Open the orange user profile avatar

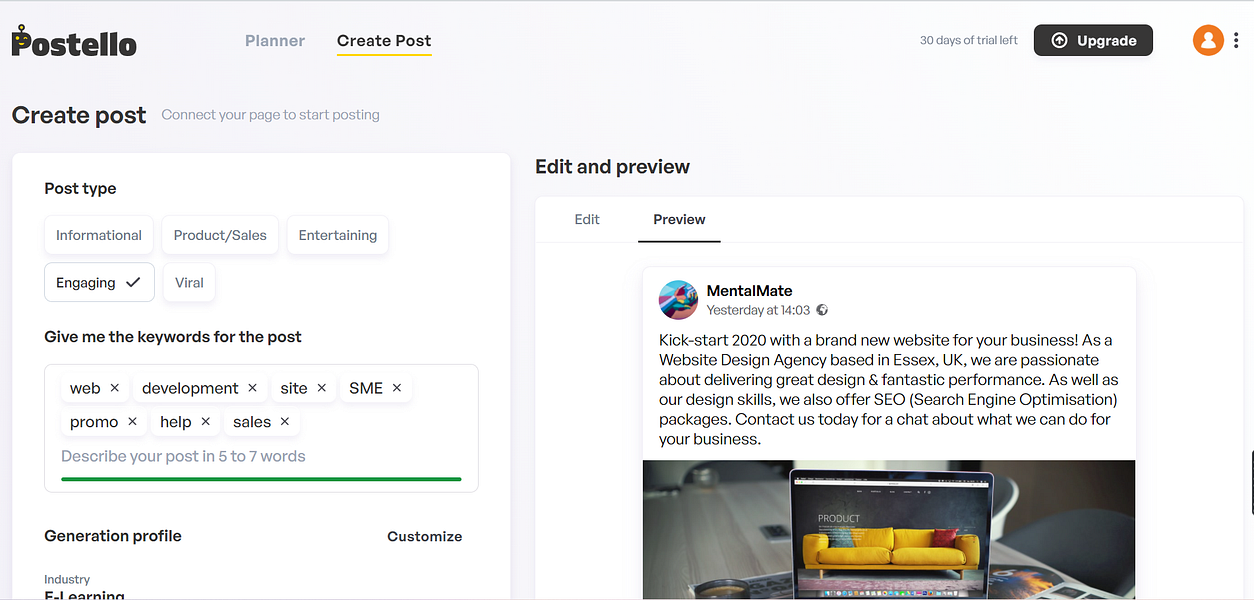coord(1208,40)
